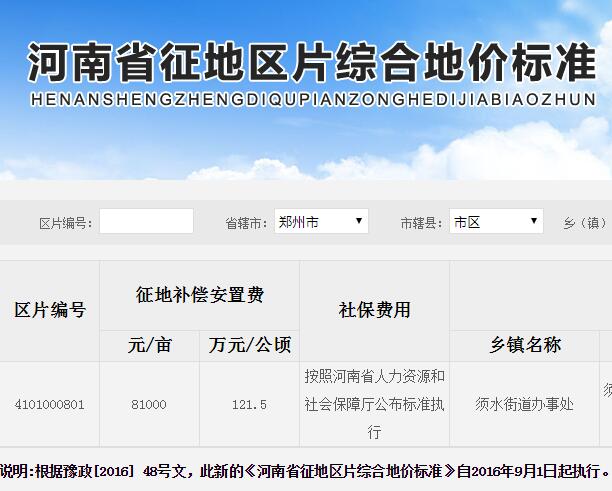The width and height of the screenshot is (612, 491).
Task: Click the 省辖市 filter label
Action: pyautogui.click(x=246, y=223)
